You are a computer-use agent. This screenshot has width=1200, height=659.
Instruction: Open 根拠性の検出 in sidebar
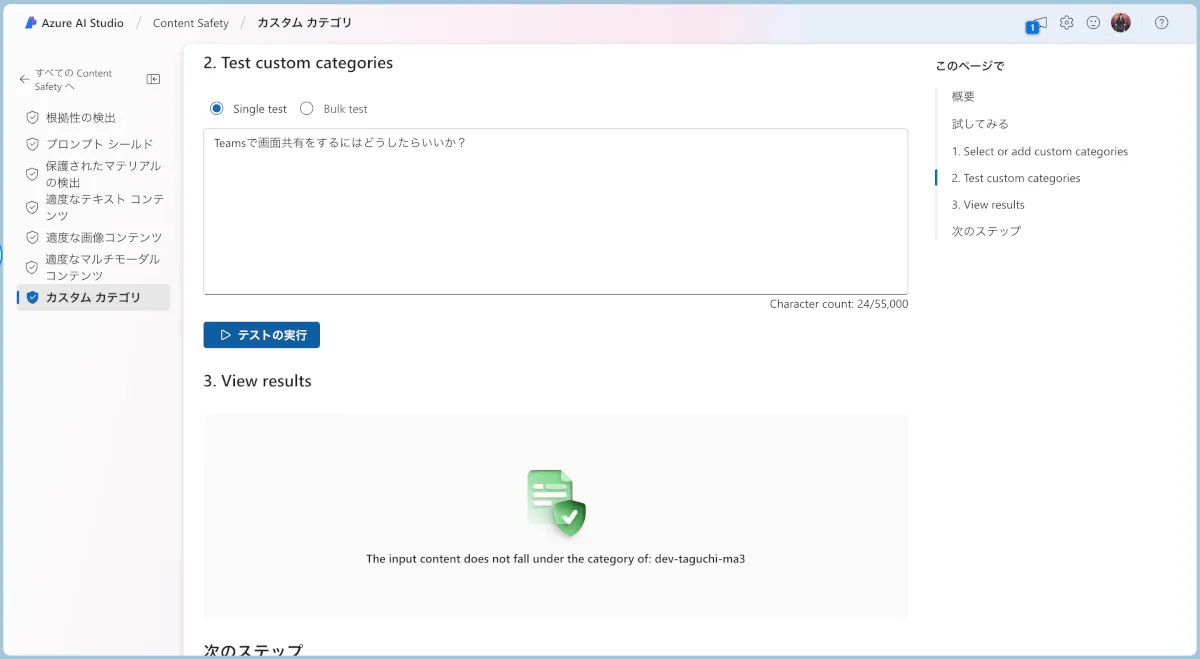tap(81, 117)
